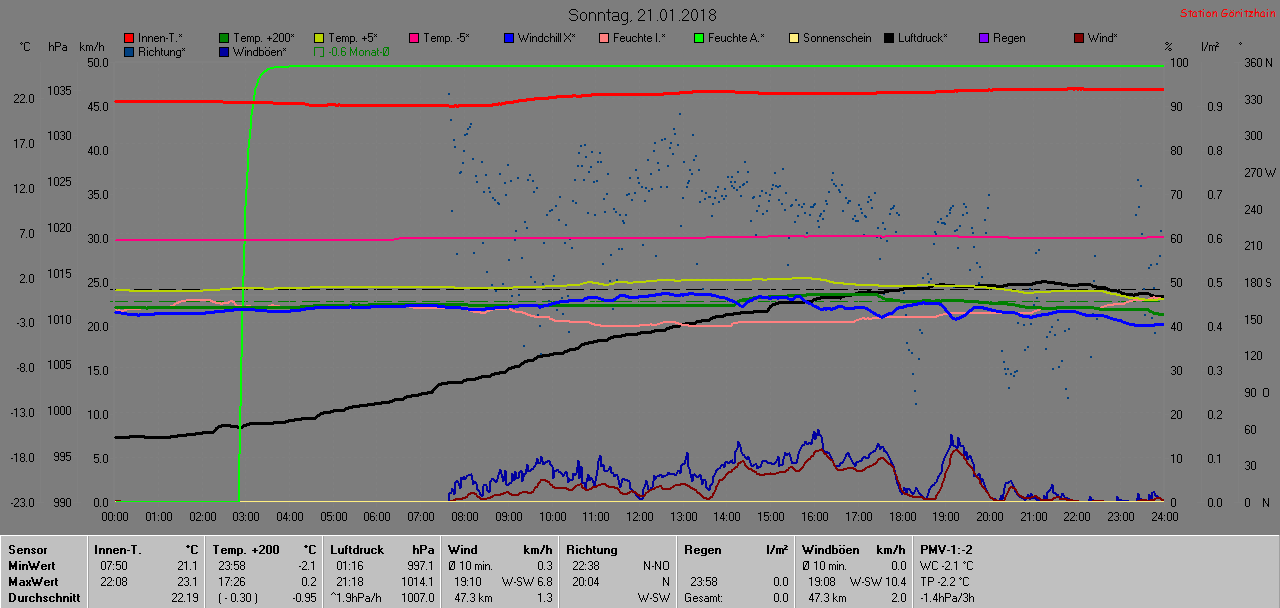Click the yellow-green Temp. +5 legend square
The image size is (1280, 608).
pos(320,38)
